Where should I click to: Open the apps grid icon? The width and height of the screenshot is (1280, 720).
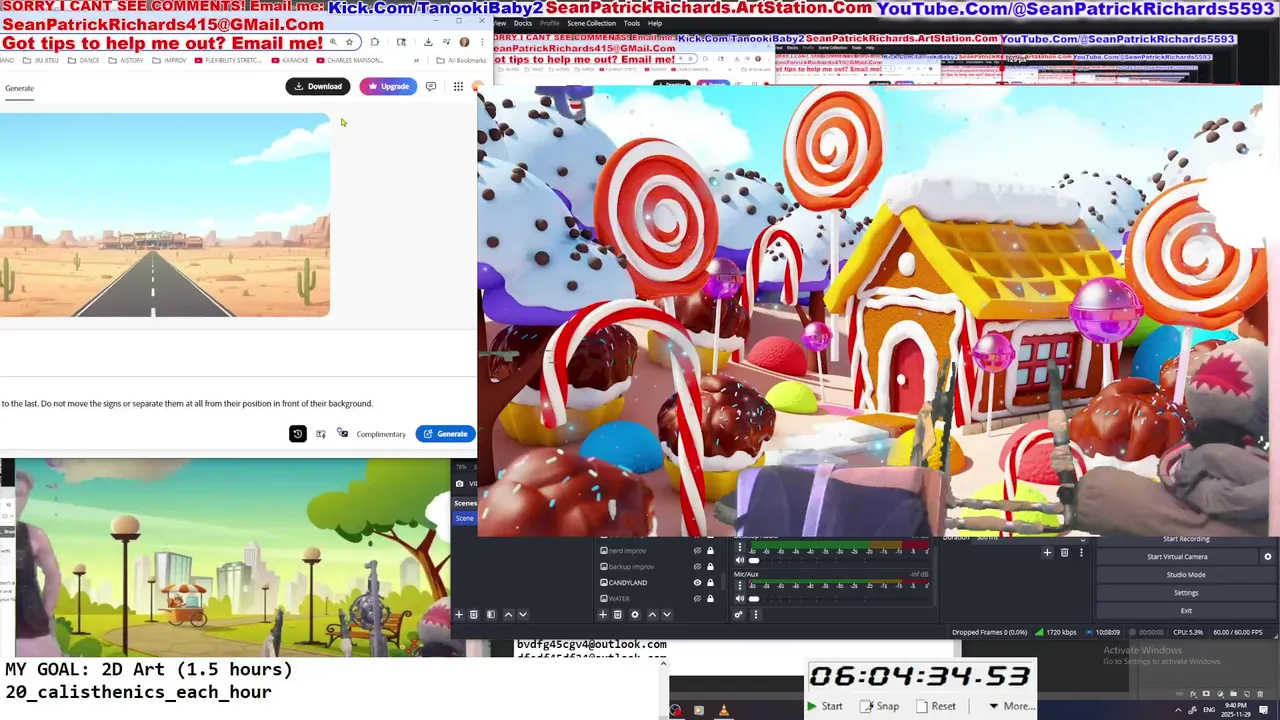coord(458,86)
